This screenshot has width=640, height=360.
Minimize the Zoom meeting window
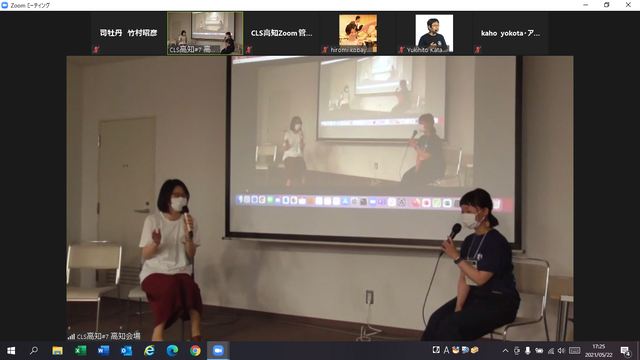click(586, 5)
